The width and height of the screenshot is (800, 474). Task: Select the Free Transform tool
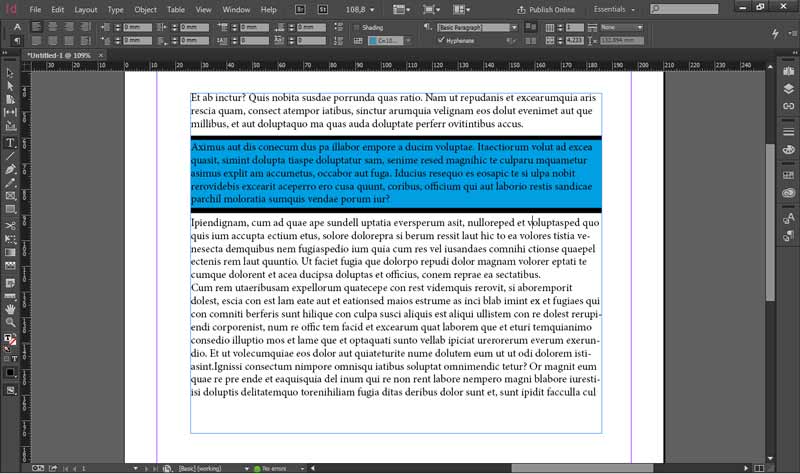coord(10,239)
